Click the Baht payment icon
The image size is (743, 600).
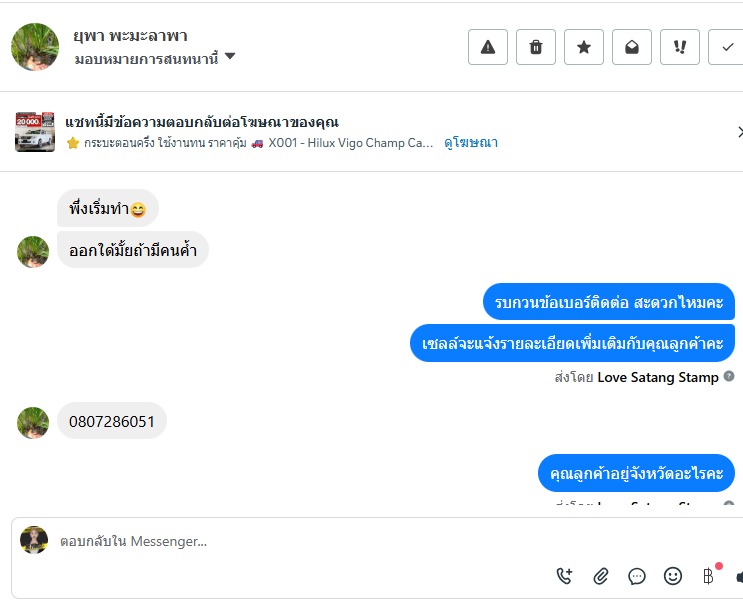(x=709, y=576)
